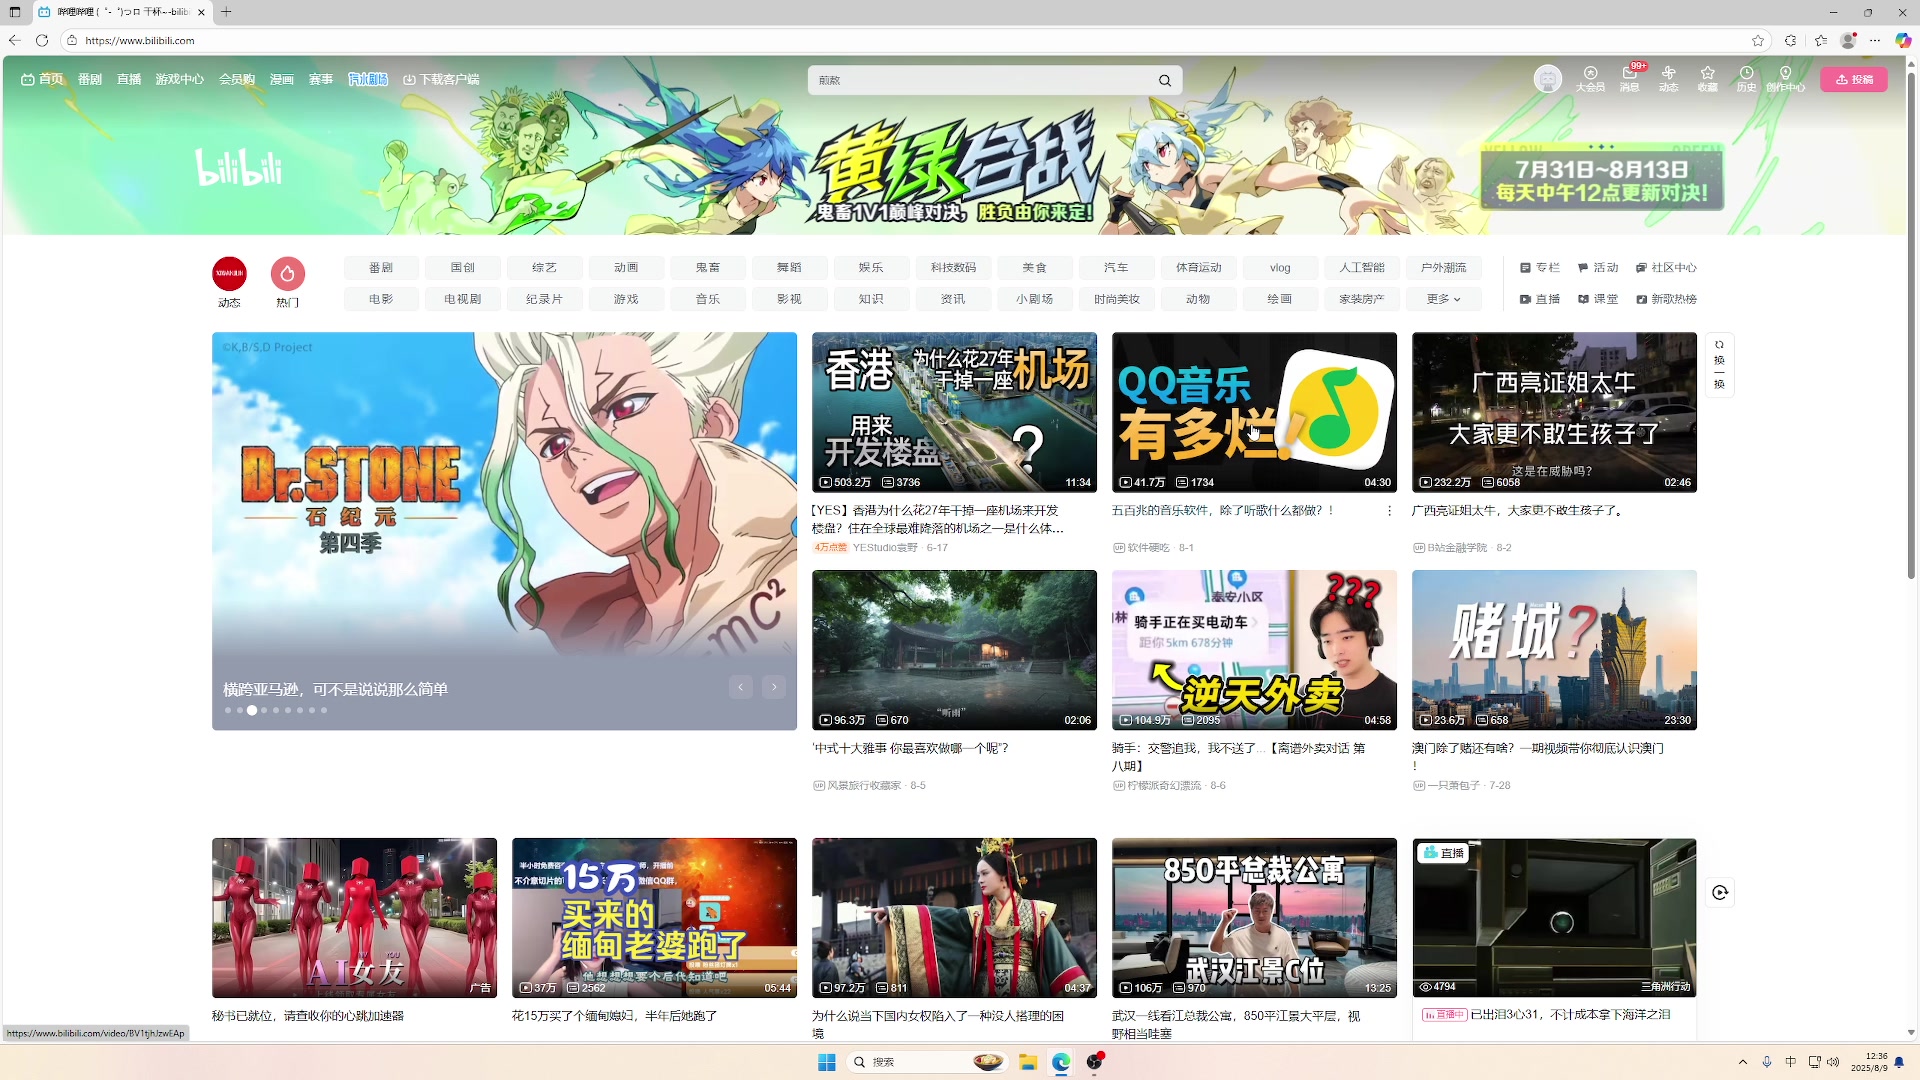Image resolution: width=1920 pixels, height=1080 pixels.
Task: Open the 香港机场 video thumbnail
Action: (954, 412)
